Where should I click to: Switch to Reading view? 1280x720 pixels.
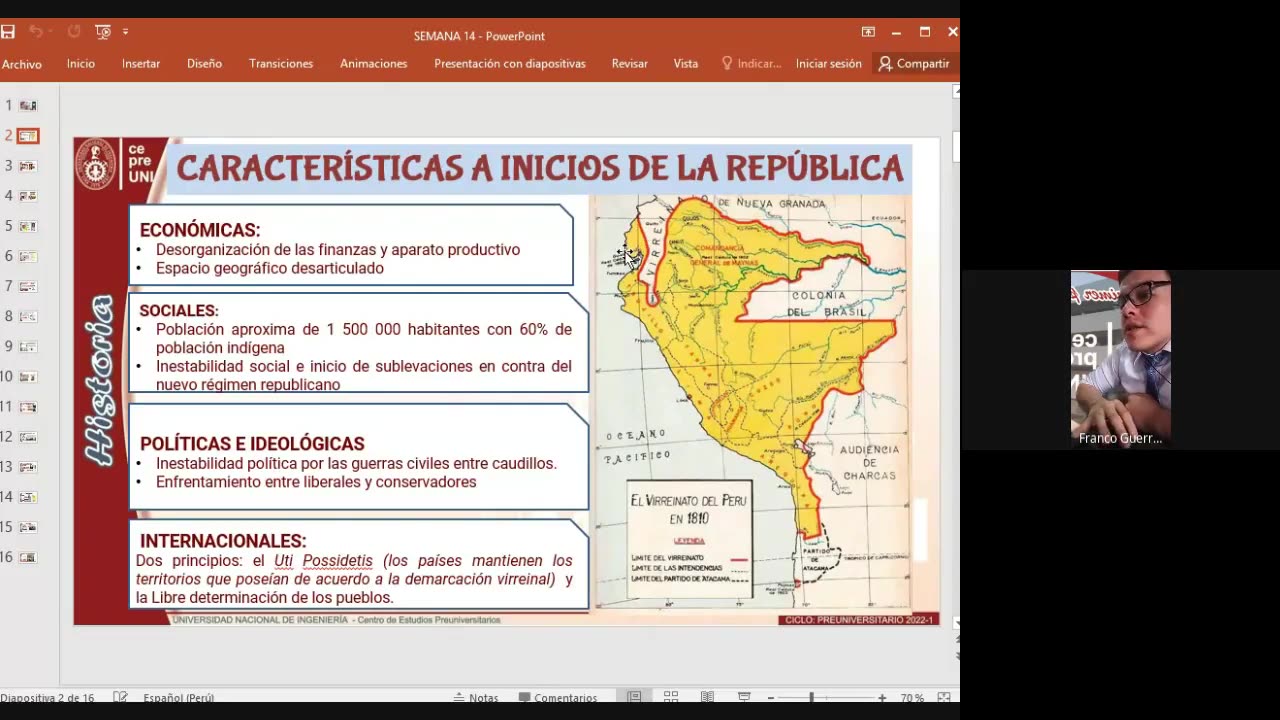[x=707, y=697]
